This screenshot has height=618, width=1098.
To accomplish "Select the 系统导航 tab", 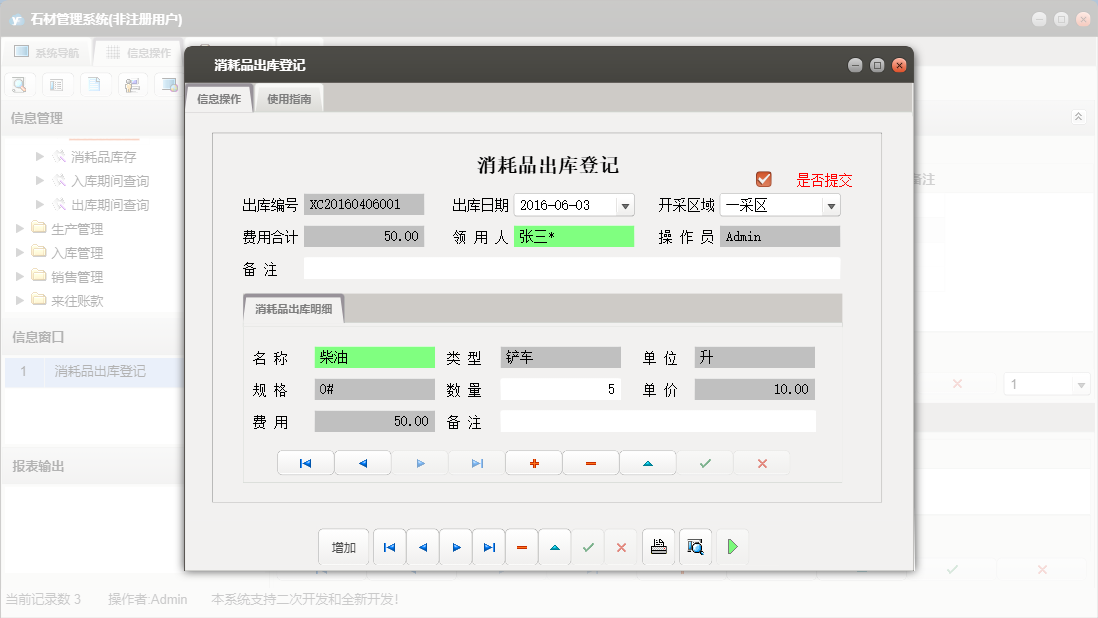I will [x=47, y=51].
